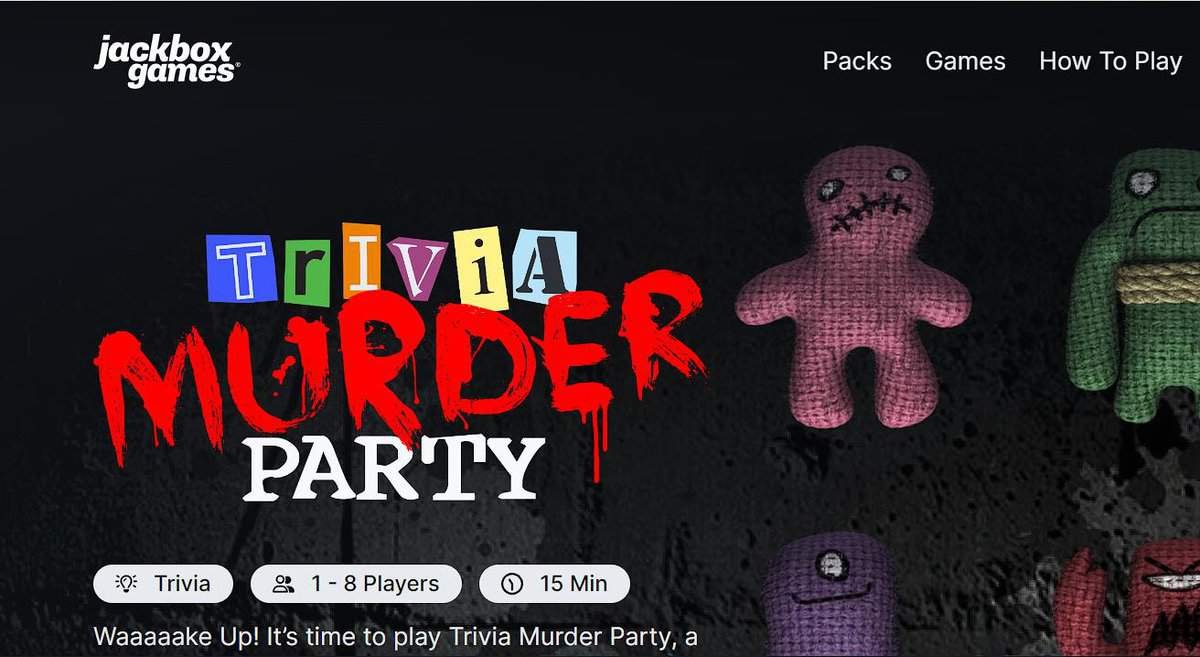The width and height of the screenshot is (1200, 657).
Task: Select the 1 - 8 Players pill
Action: click(x=356, y=584)
